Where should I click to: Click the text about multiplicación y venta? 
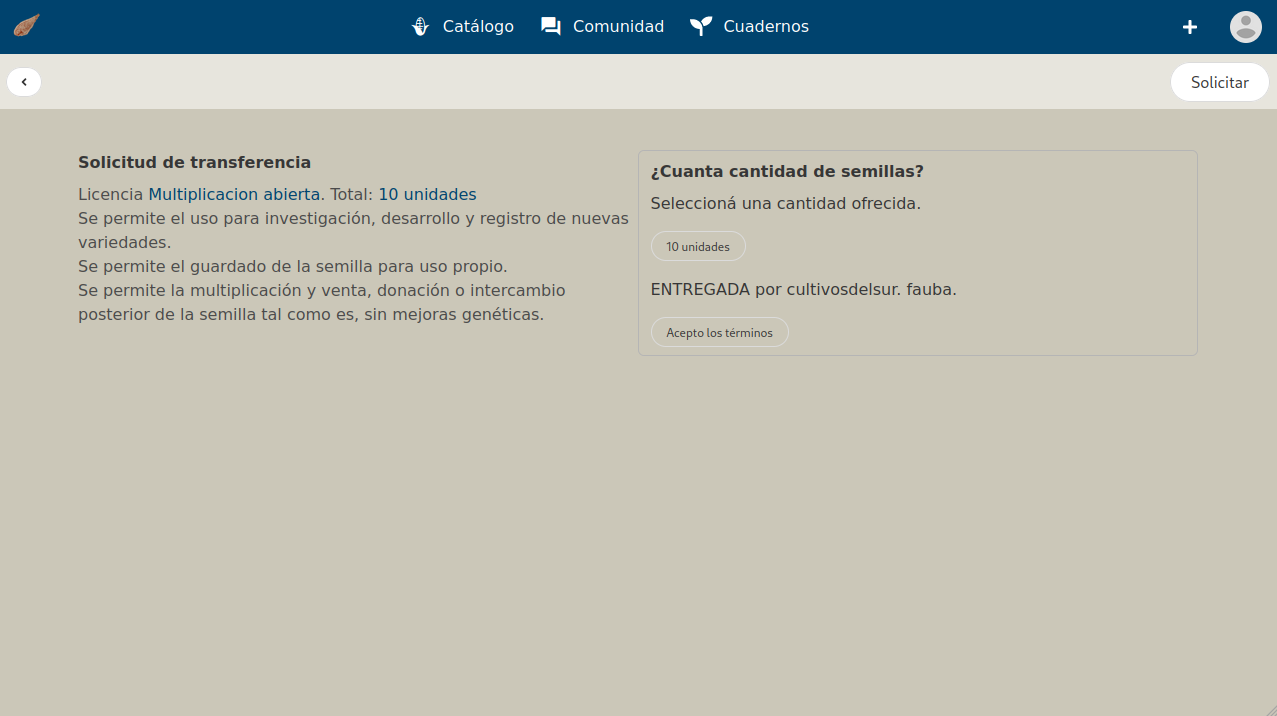[x=322, y=302]
